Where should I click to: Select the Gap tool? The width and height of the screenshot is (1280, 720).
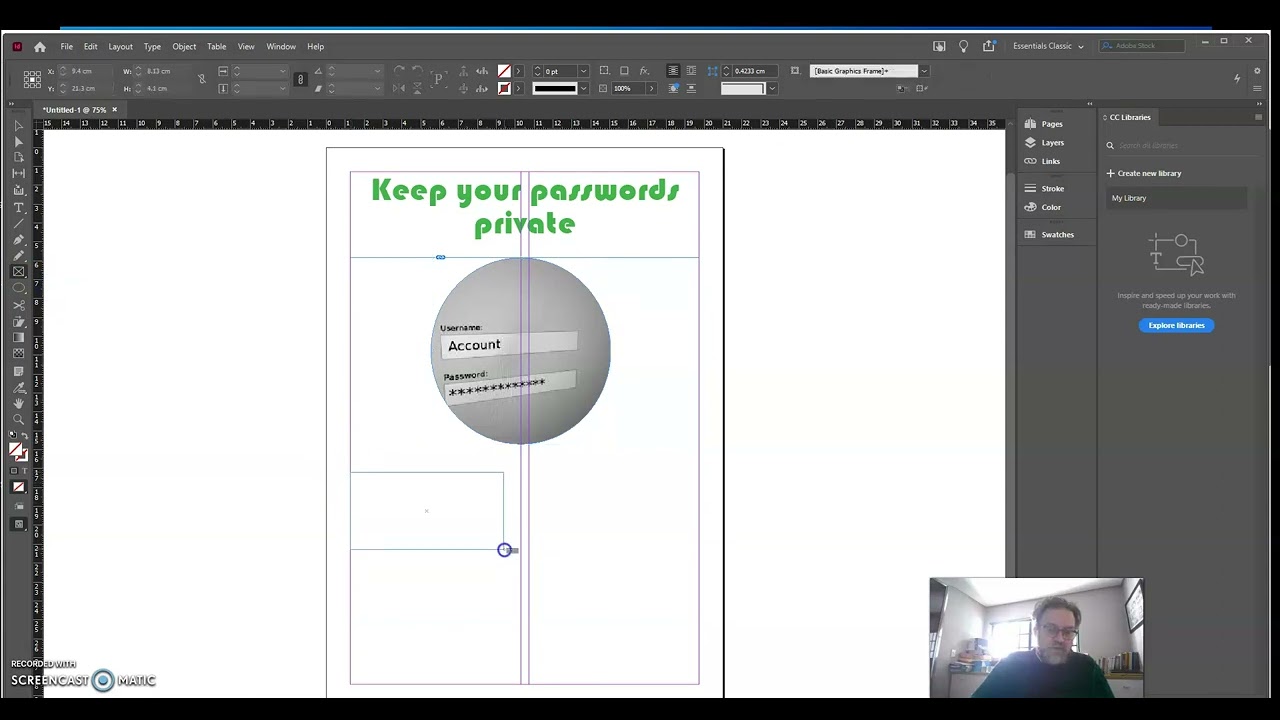point(18,173)
